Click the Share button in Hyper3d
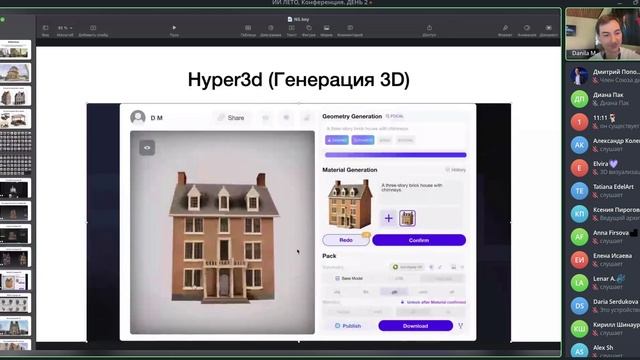 [231, 118]
